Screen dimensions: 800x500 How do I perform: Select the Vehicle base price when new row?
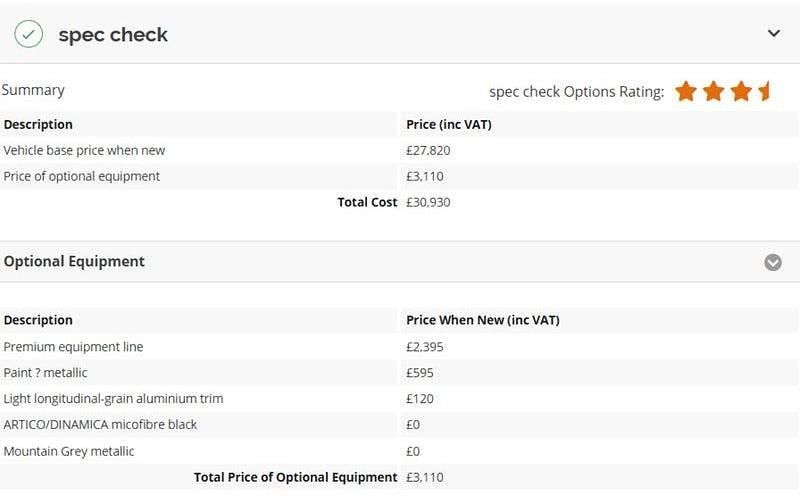click(x=84, y=150)
